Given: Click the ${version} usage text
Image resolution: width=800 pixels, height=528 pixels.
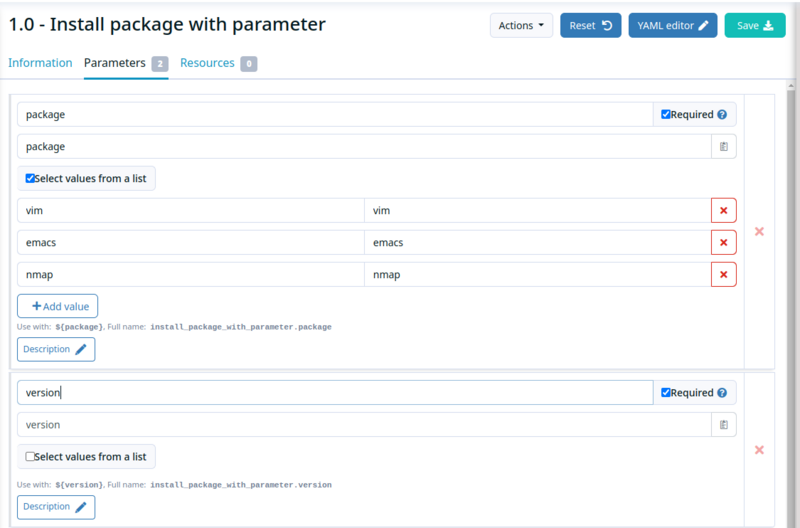Looking at the screenshot, I should point(79,485).
